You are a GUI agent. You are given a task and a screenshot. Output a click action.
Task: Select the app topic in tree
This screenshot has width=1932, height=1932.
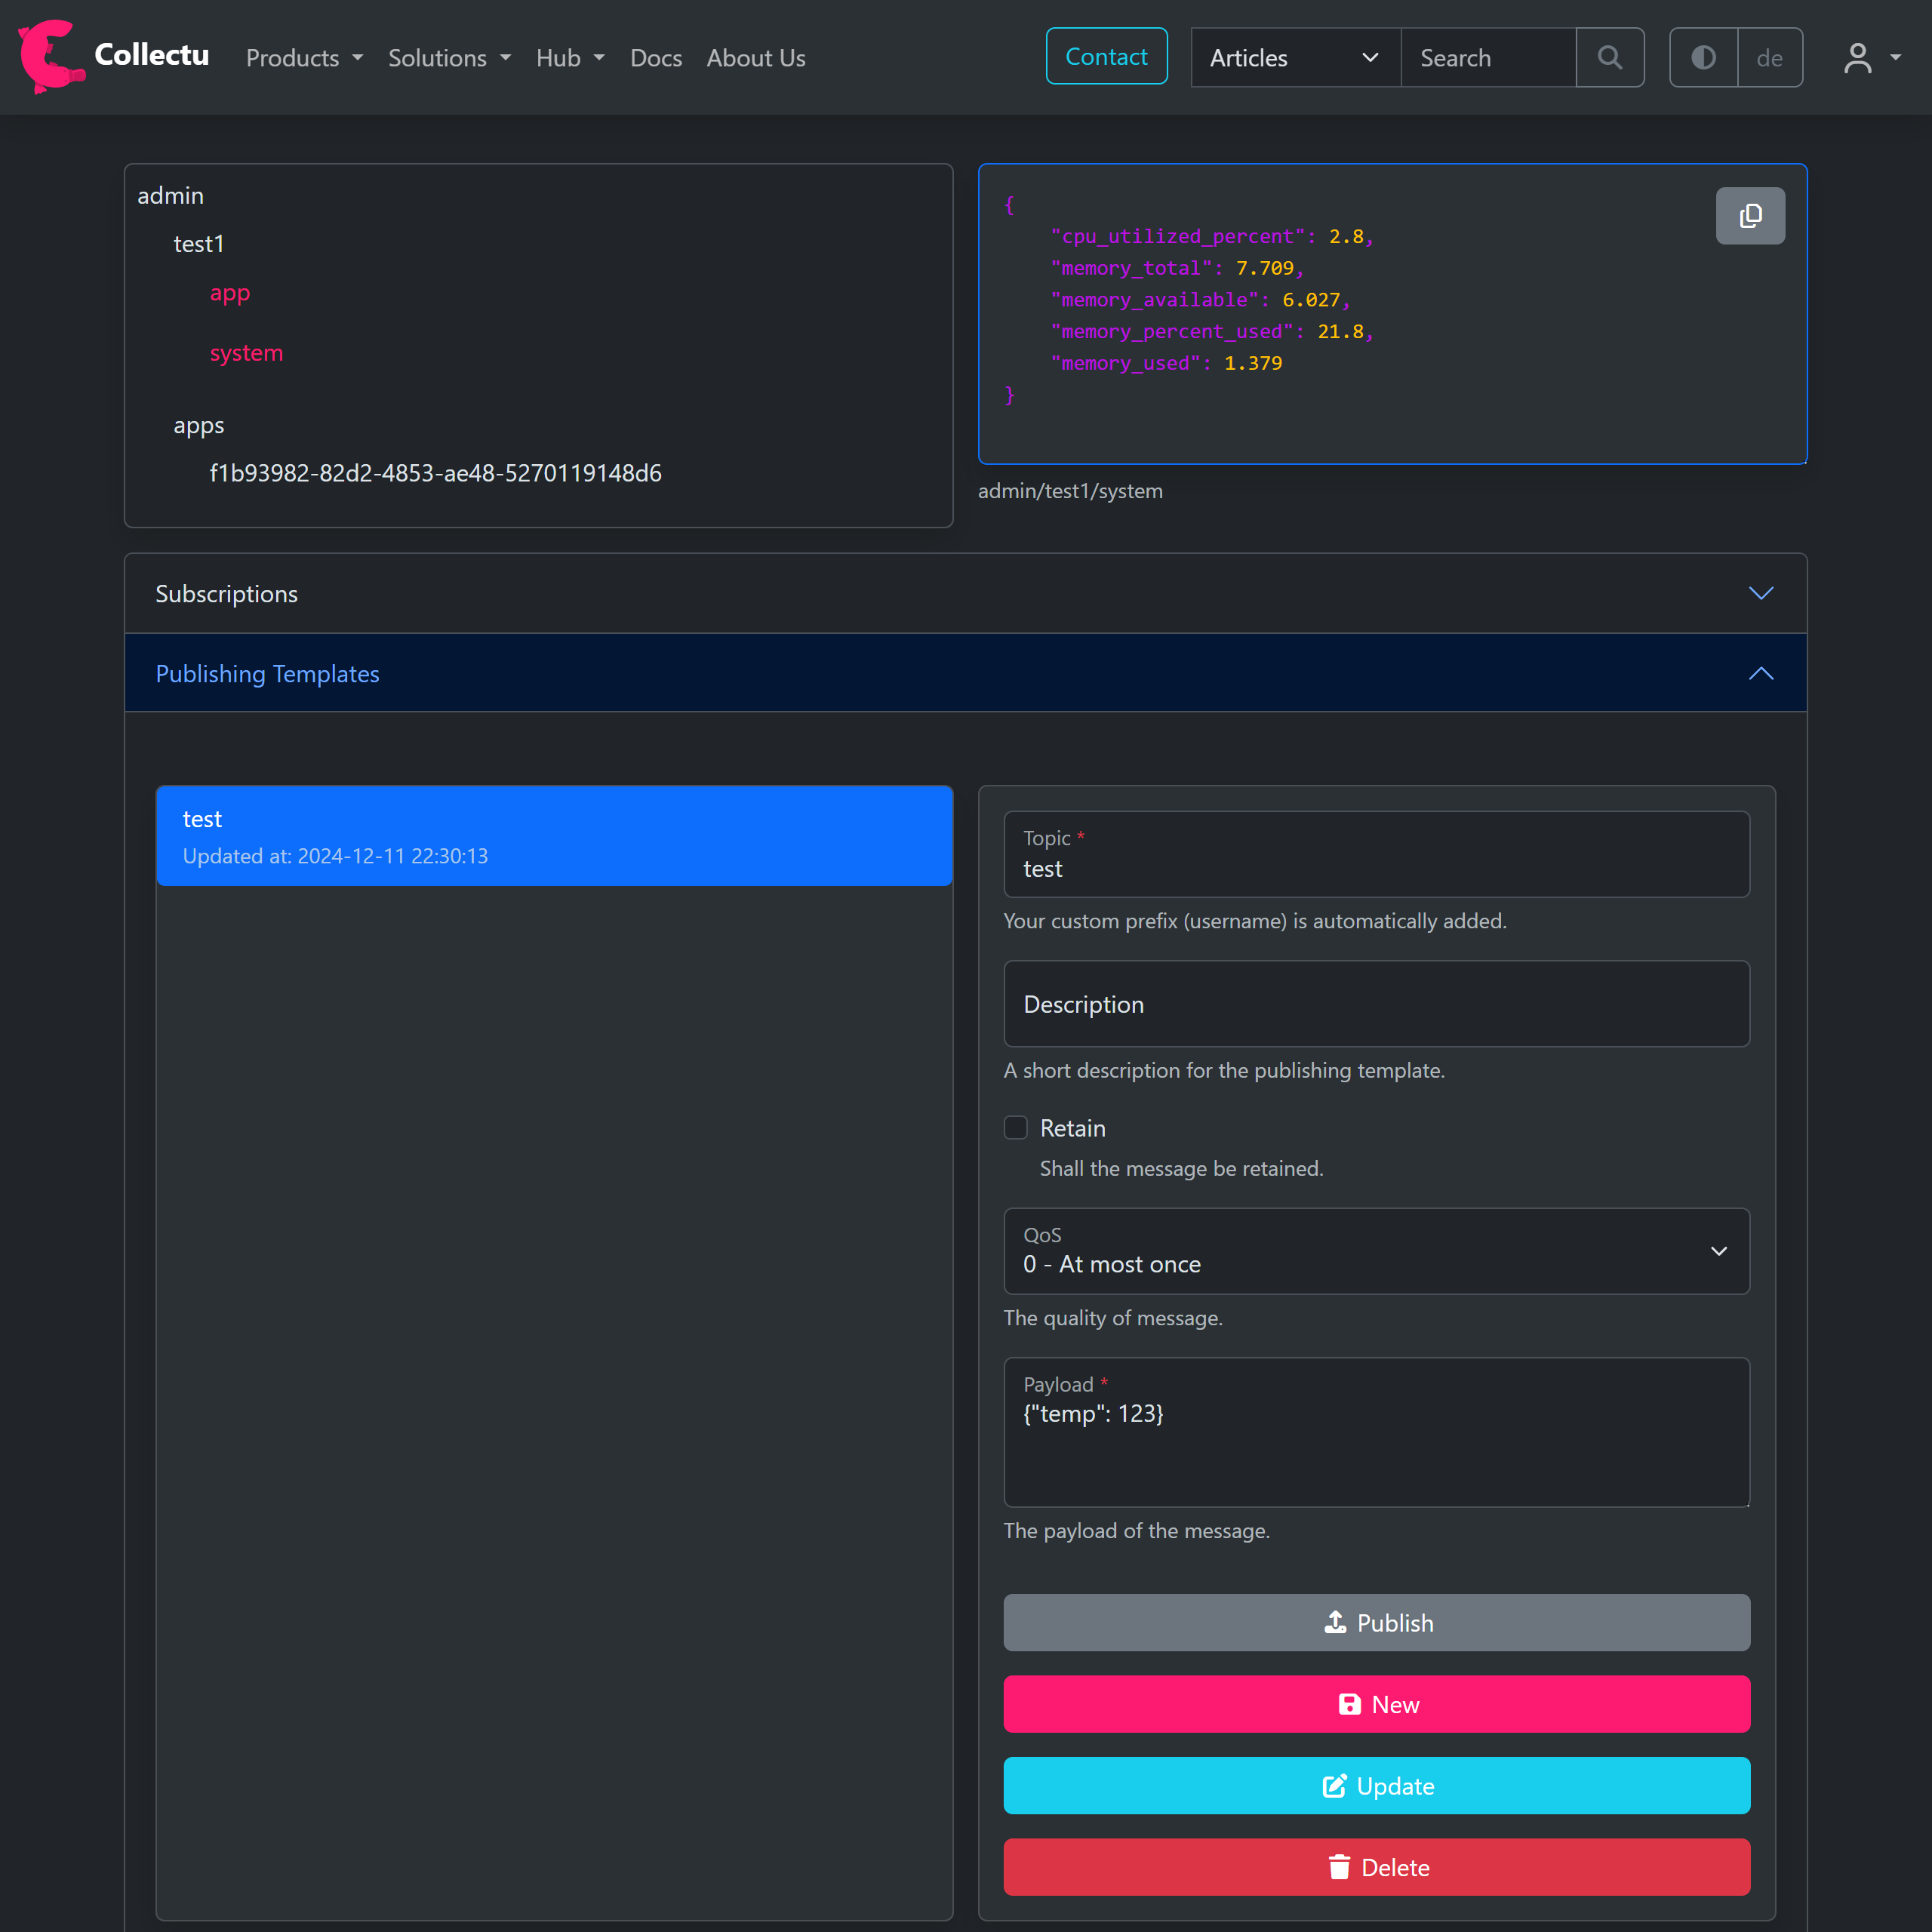230,294
